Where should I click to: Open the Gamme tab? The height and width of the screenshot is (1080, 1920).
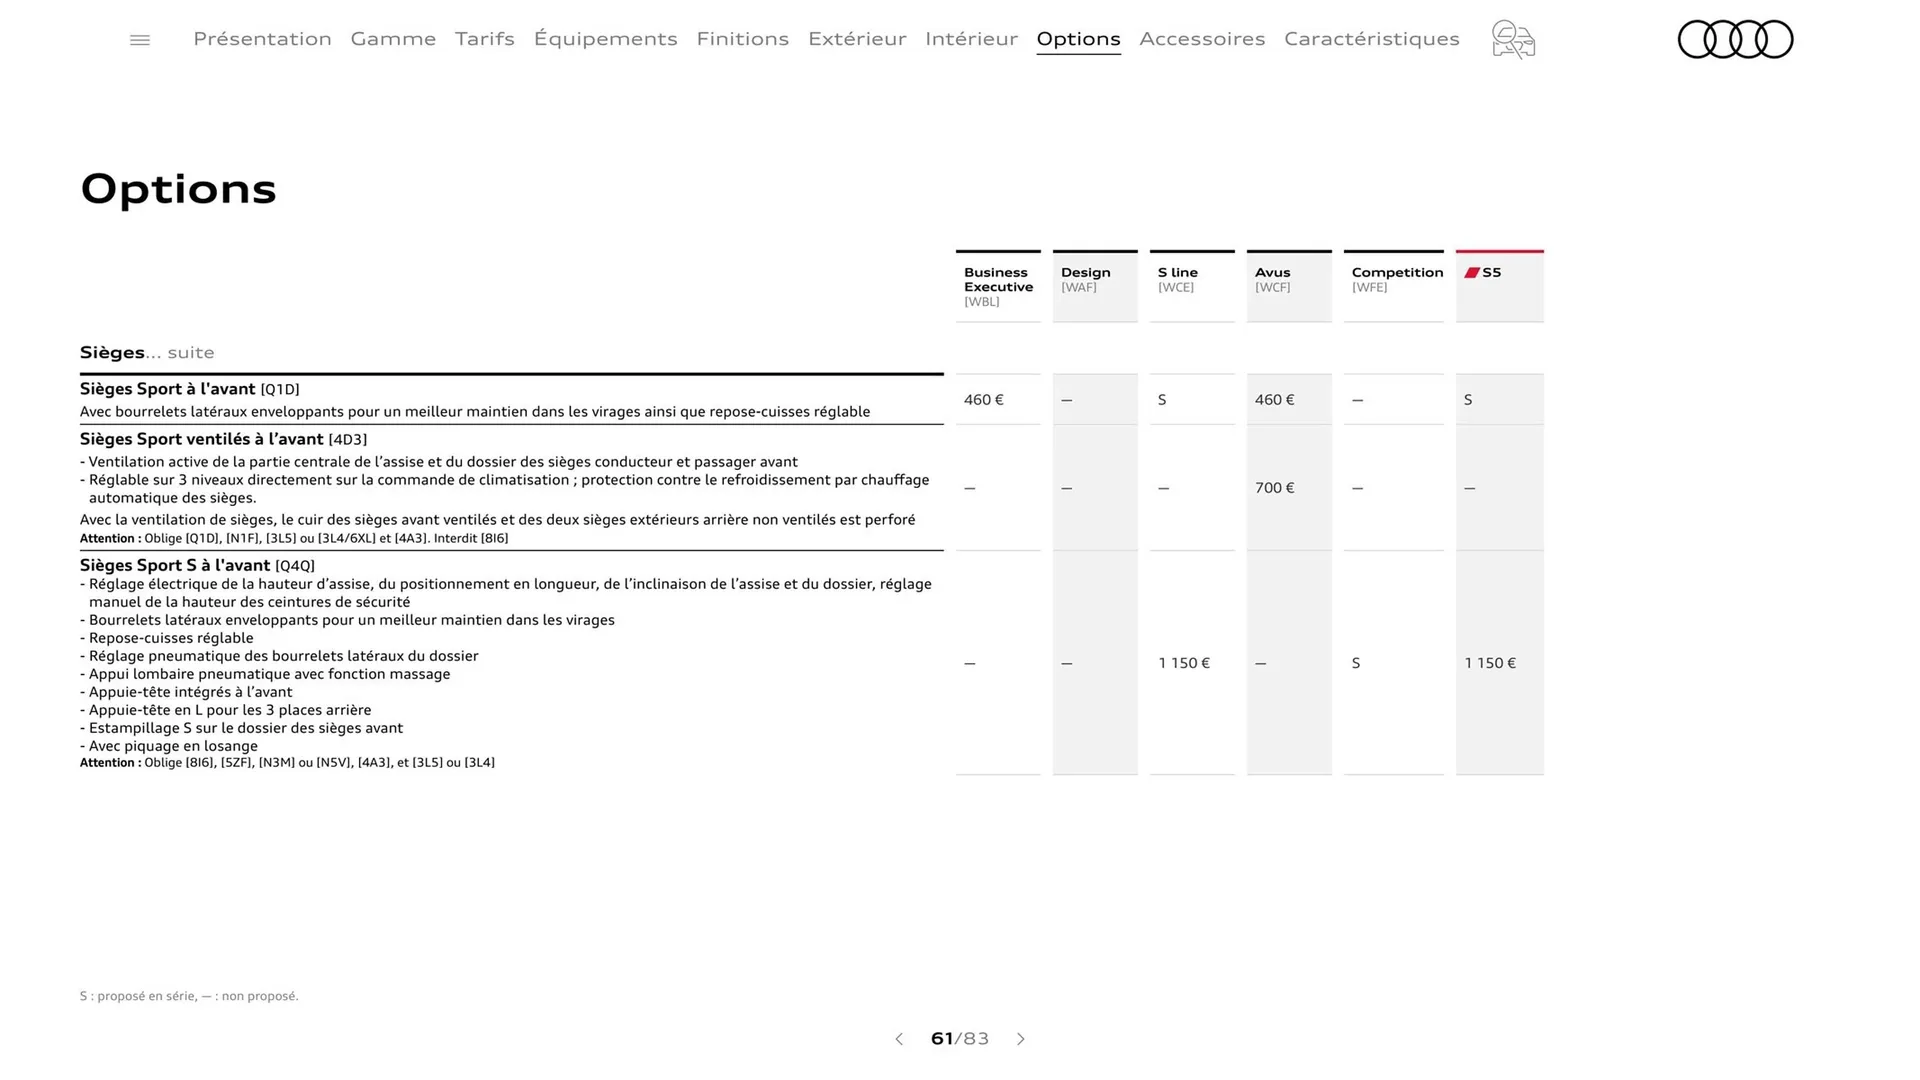[x=393, y=39]
